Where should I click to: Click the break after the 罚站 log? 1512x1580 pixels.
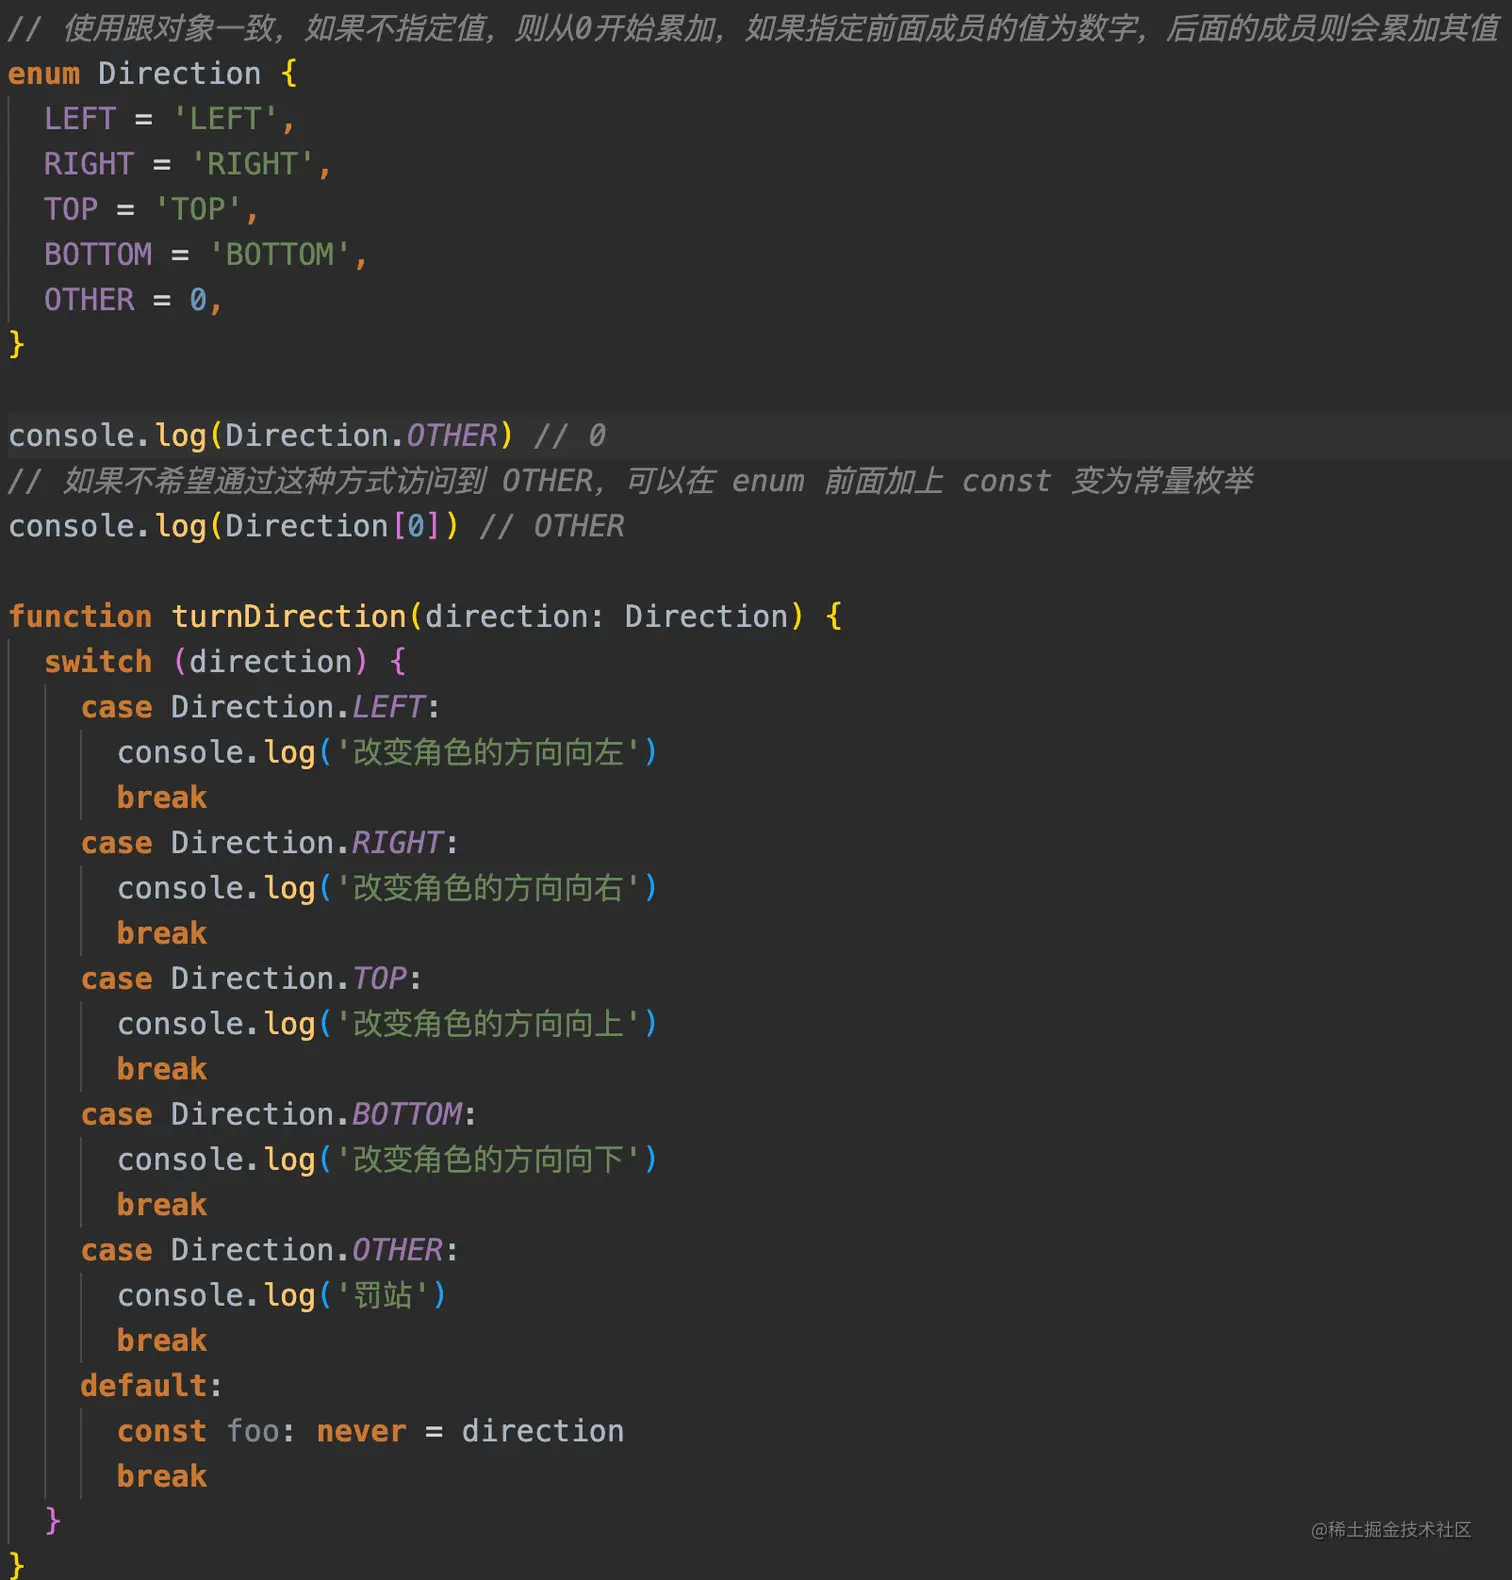click(162, 1340)
